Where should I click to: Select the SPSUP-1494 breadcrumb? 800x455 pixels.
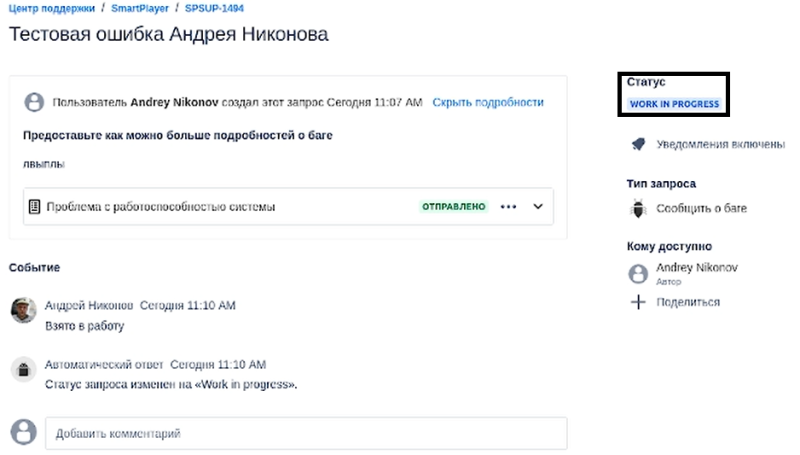214,8
